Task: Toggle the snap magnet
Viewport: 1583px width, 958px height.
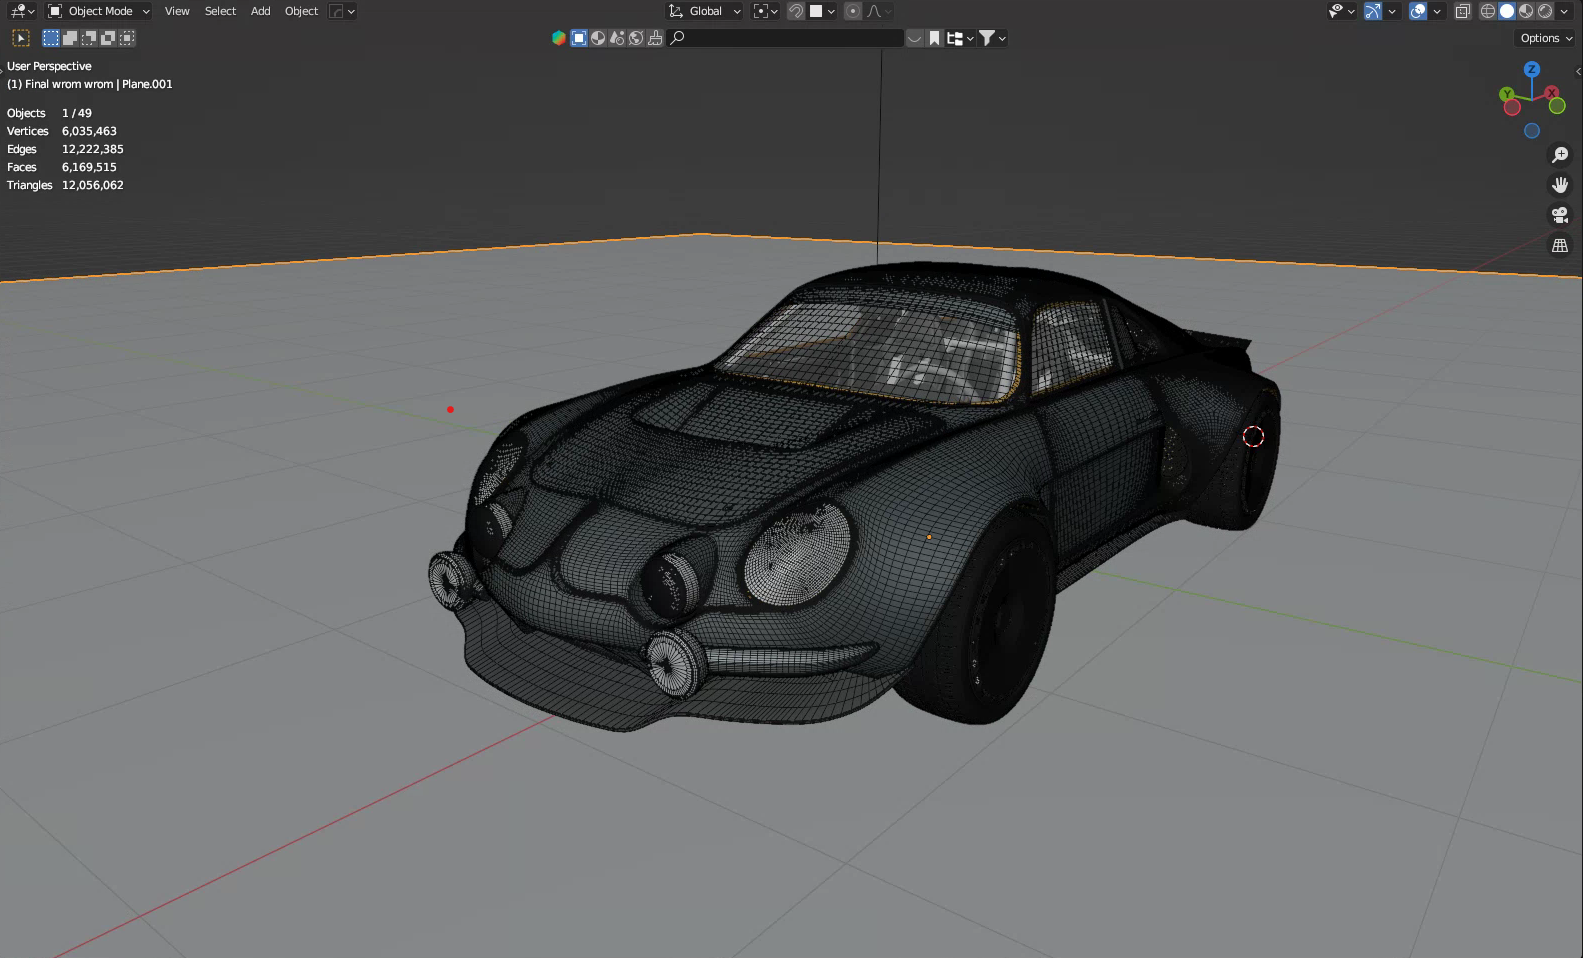Action: tap(796, 11)
